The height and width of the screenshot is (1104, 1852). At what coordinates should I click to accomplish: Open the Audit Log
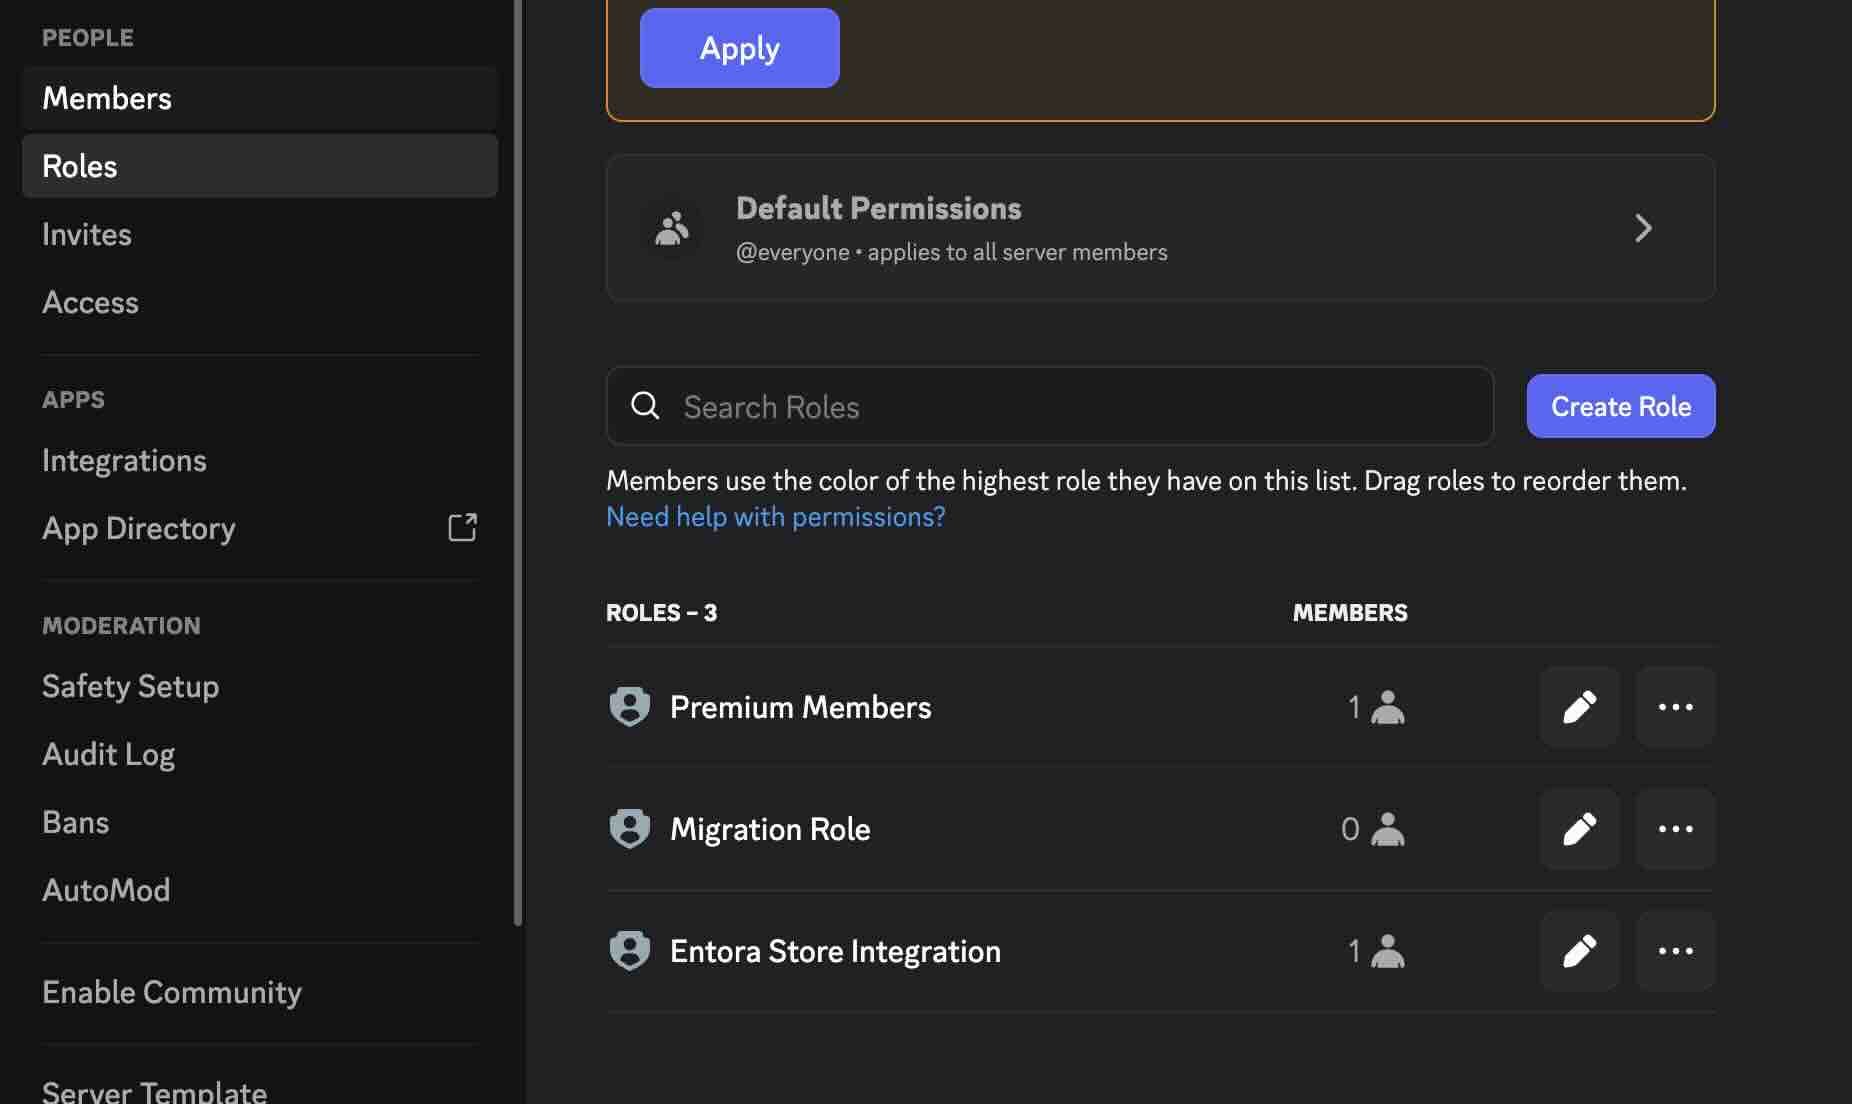point(109,754)
